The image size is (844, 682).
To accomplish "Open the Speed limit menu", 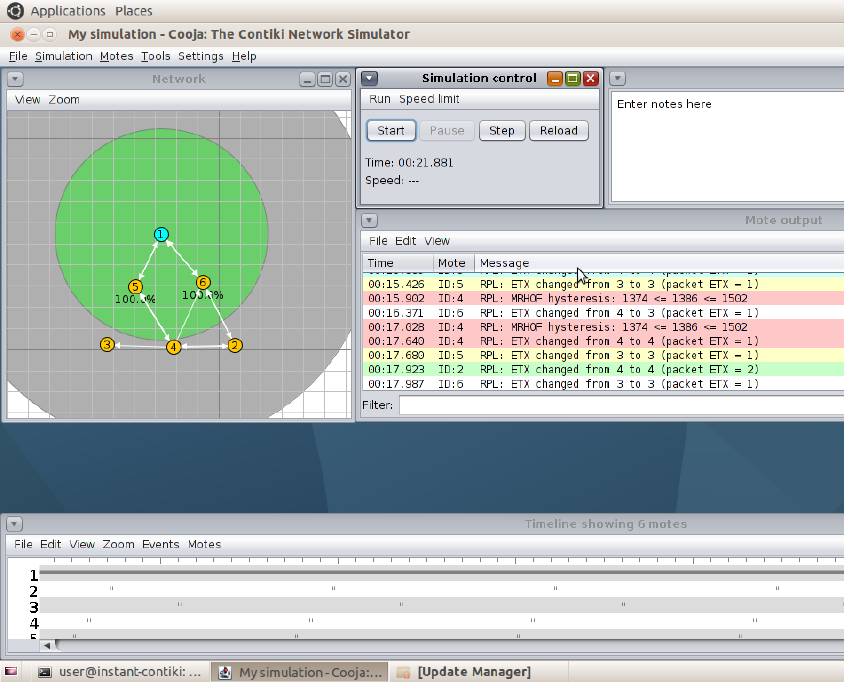I will click(429, 99).
